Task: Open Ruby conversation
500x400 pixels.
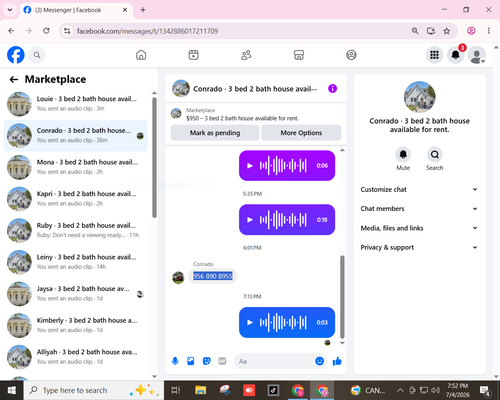Action: 75,231
